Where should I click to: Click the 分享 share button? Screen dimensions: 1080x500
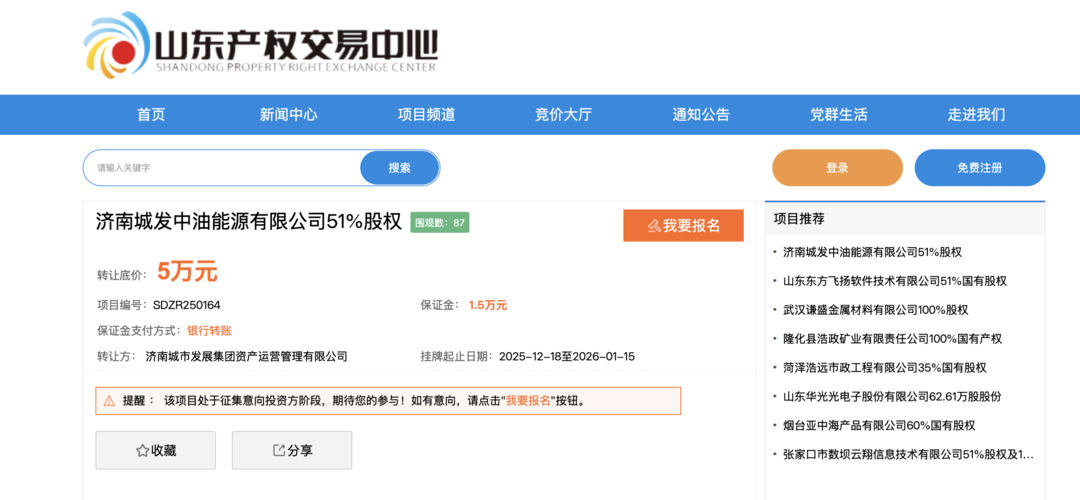tap(292, 451)
